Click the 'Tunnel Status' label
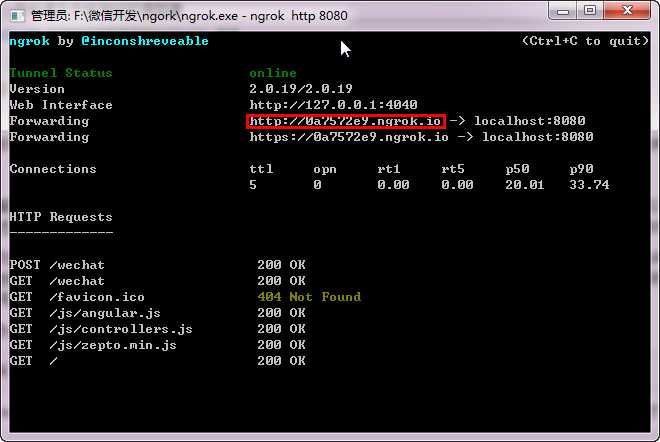 pyautogui.click(x=61, y=73)
